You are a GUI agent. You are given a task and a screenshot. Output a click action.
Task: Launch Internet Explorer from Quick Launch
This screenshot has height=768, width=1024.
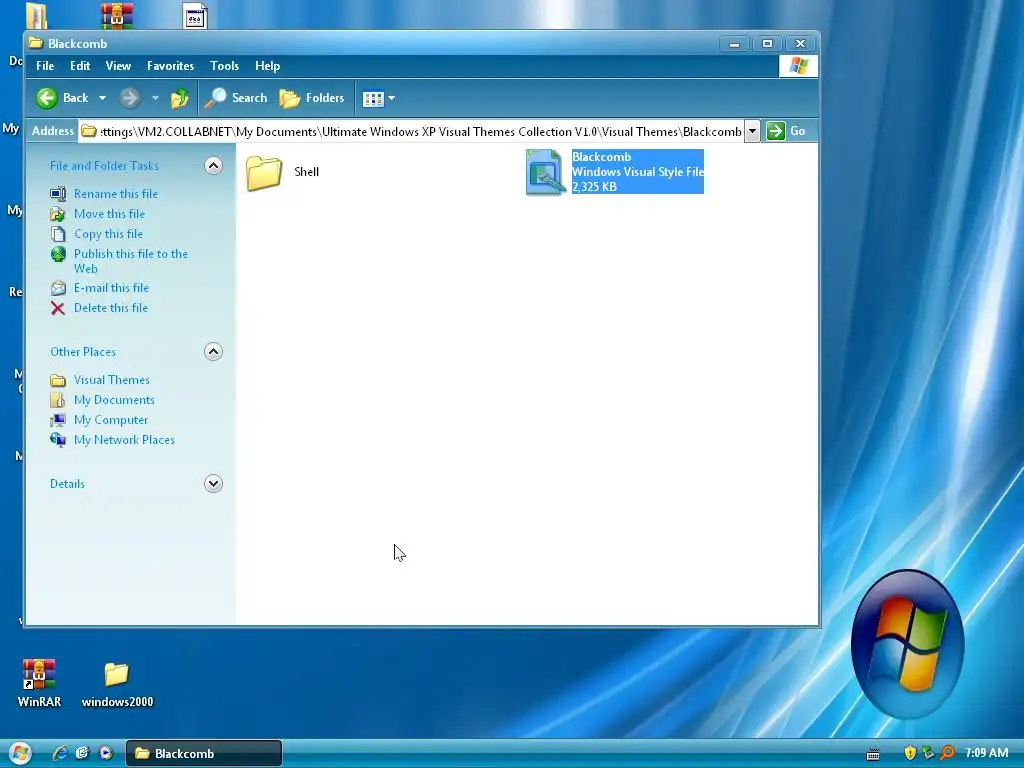point(60,753)
